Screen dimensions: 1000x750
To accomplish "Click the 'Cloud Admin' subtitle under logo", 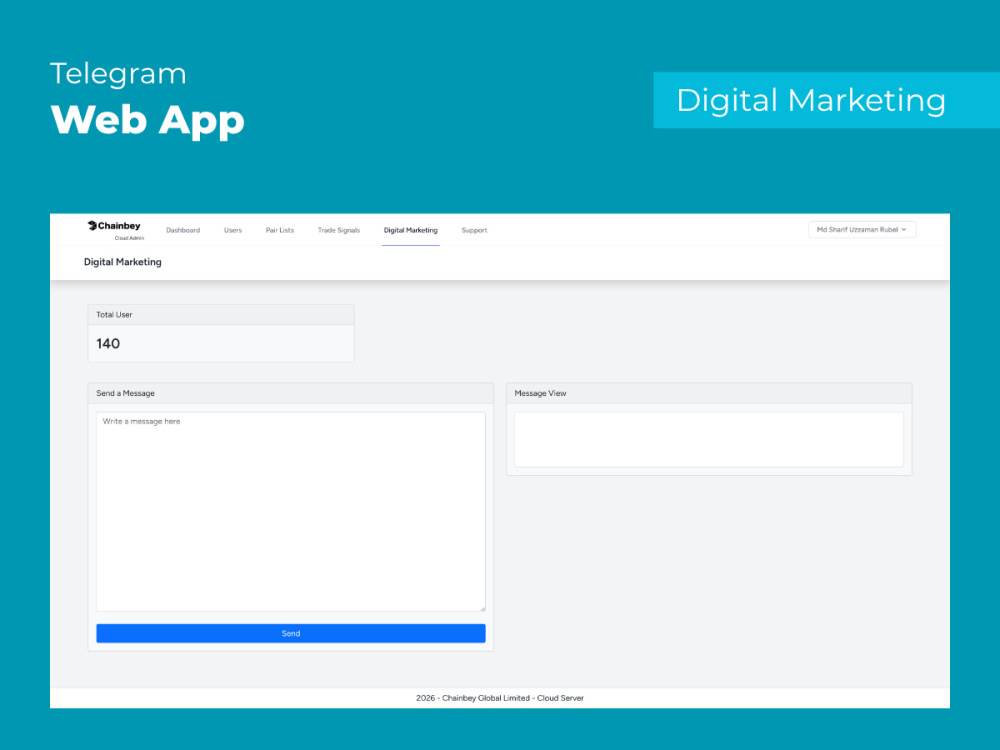I will click(x=129, y=238).
